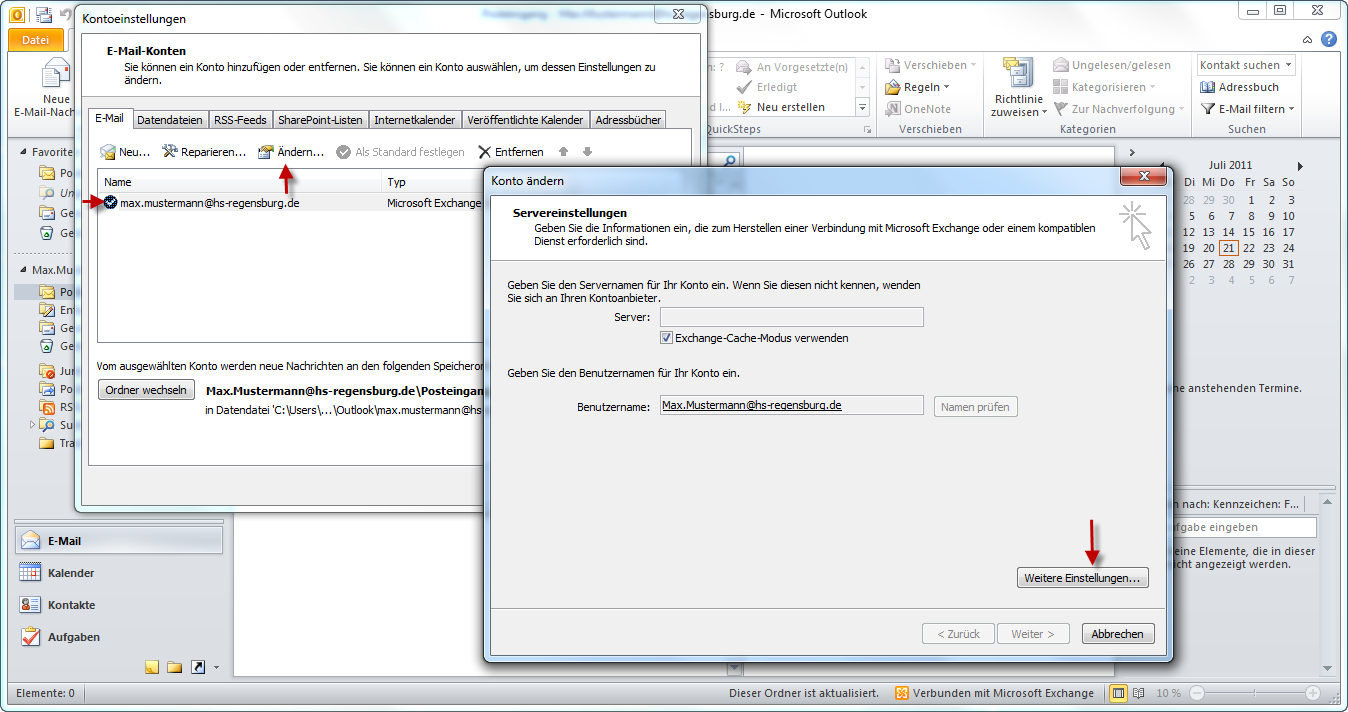Click the OneNote ribbon button
Viewport: 1348px width, 712px height.
(917, 109)
